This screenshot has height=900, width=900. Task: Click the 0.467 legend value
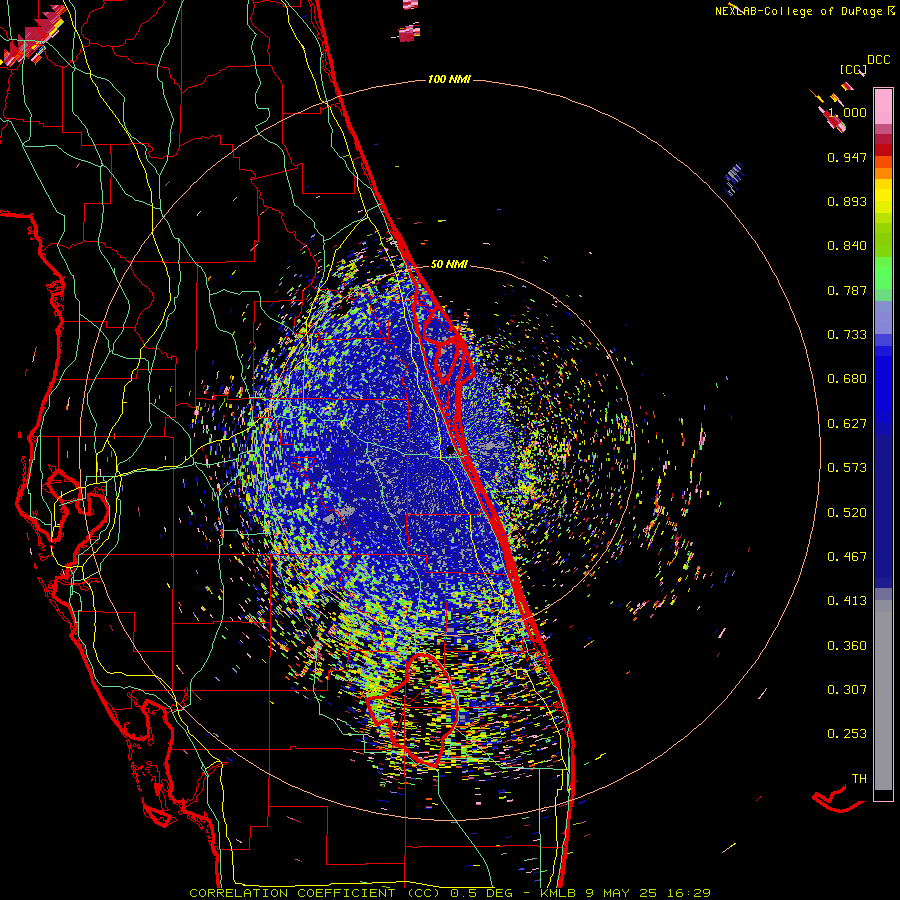847,557
